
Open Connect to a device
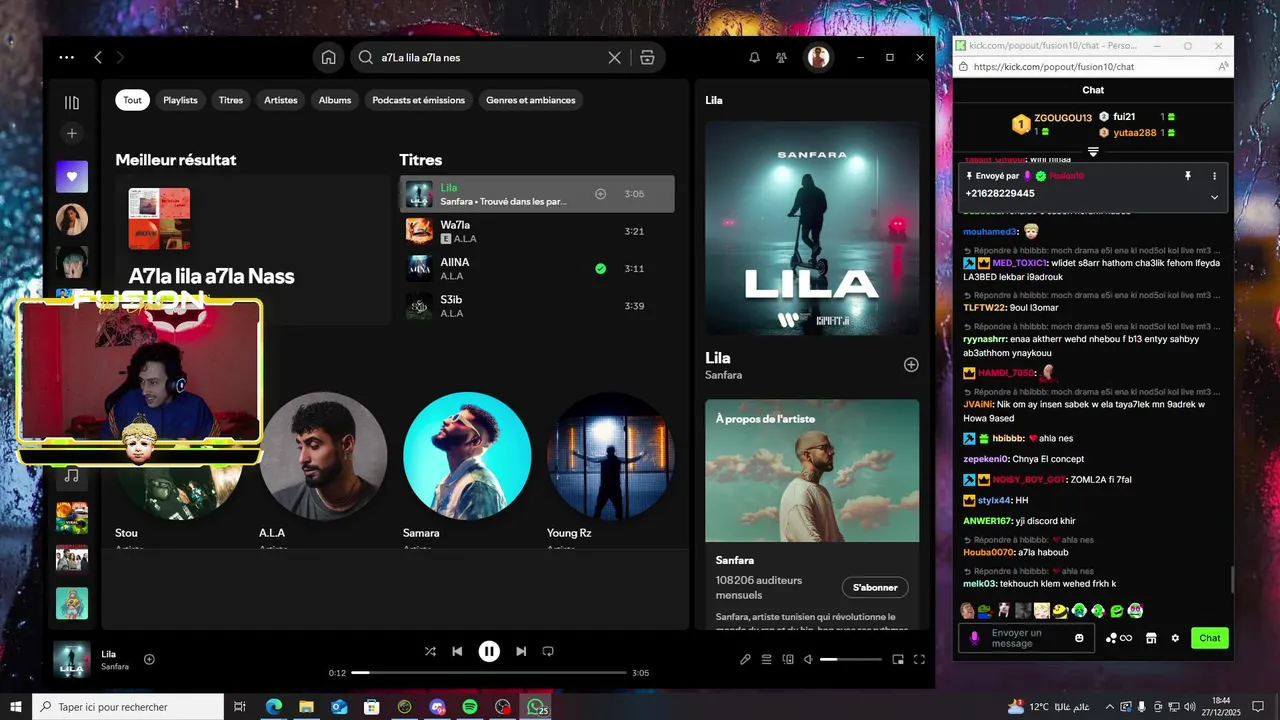788,659
